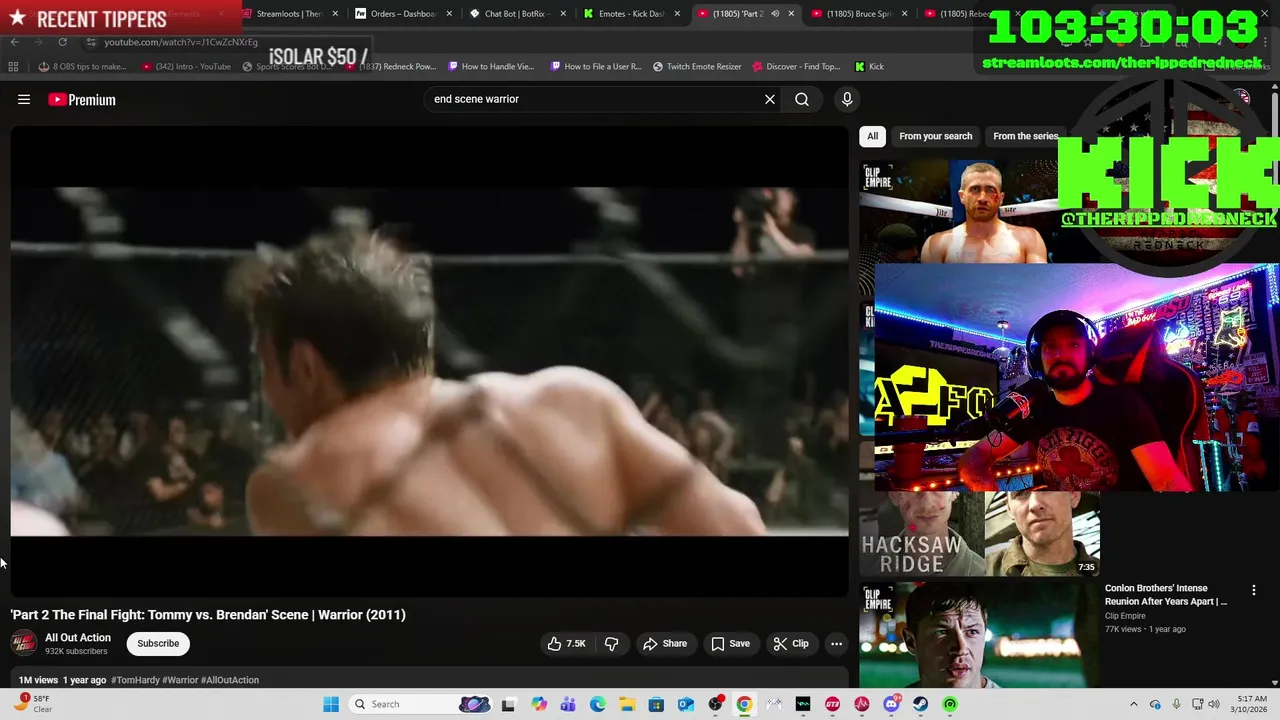The height and width of the screenshot is (720, 1280).
Task: Mute the playing 'Part 2' tab speaker icon
Action: [775, 14]
